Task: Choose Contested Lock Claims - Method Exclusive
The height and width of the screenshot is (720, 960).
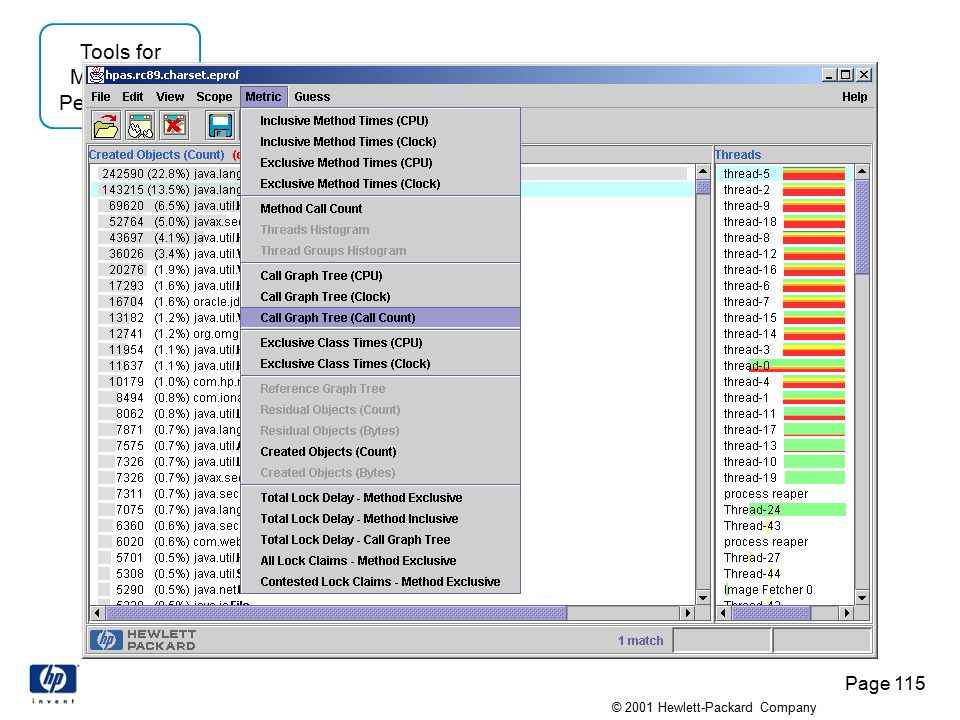Action: tap(380, 582)
